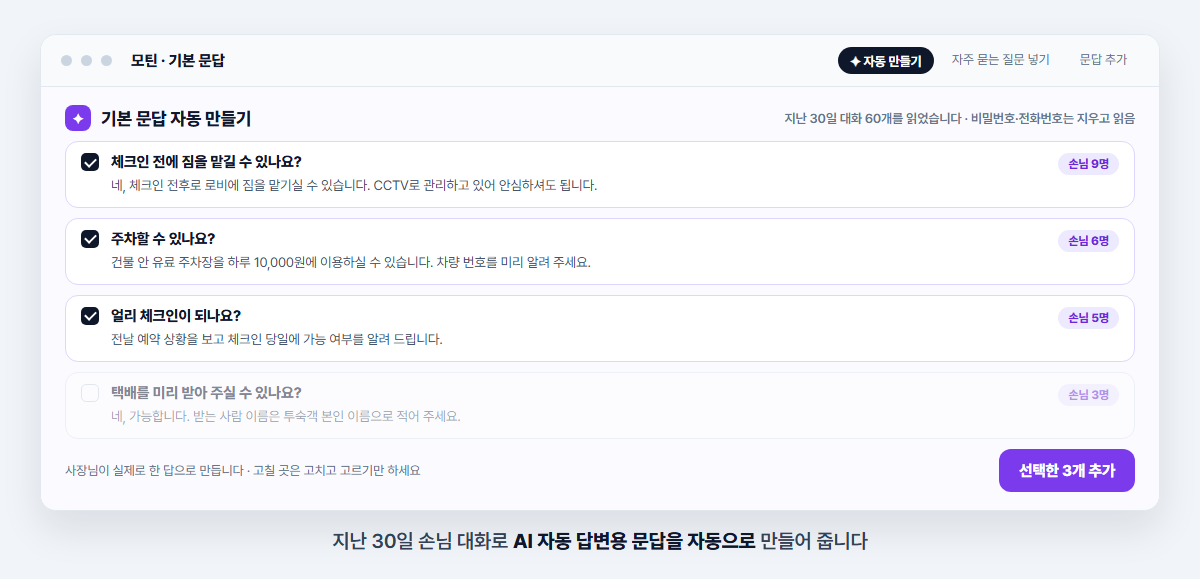Click the 손님 3명 badge
Viewport: 1200px width, 579px height.
[1088, 395]
